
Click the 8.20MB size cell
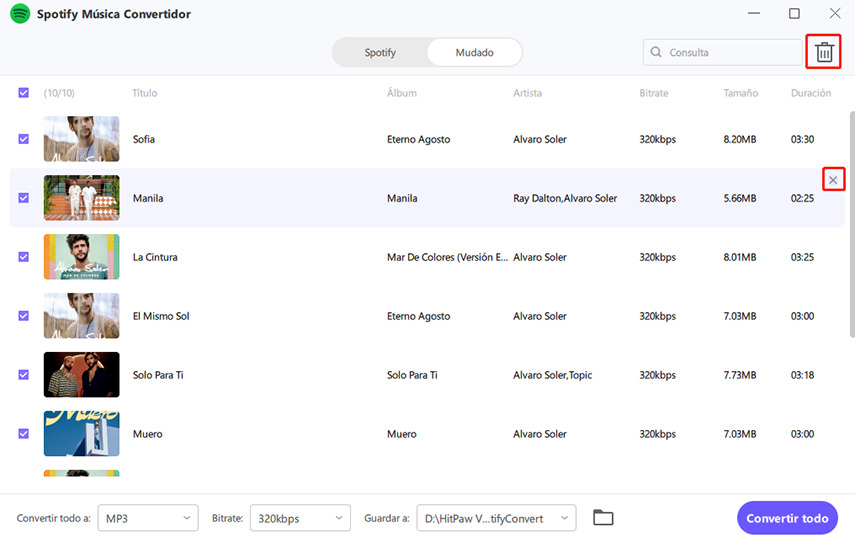pyautogui.click(x=740, y=139)
